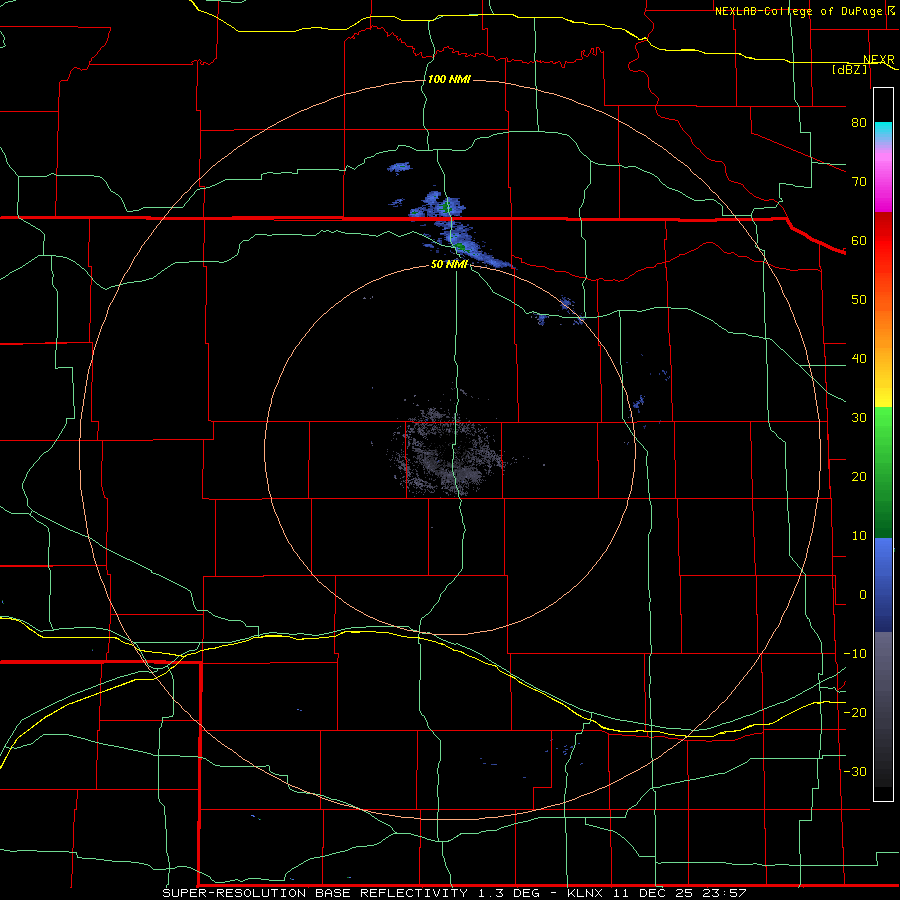Image resolution: width=900 pixels, height=900 pixels.
Task: Click the 30 value on the dBZ scale
Action: coord(859,418)
